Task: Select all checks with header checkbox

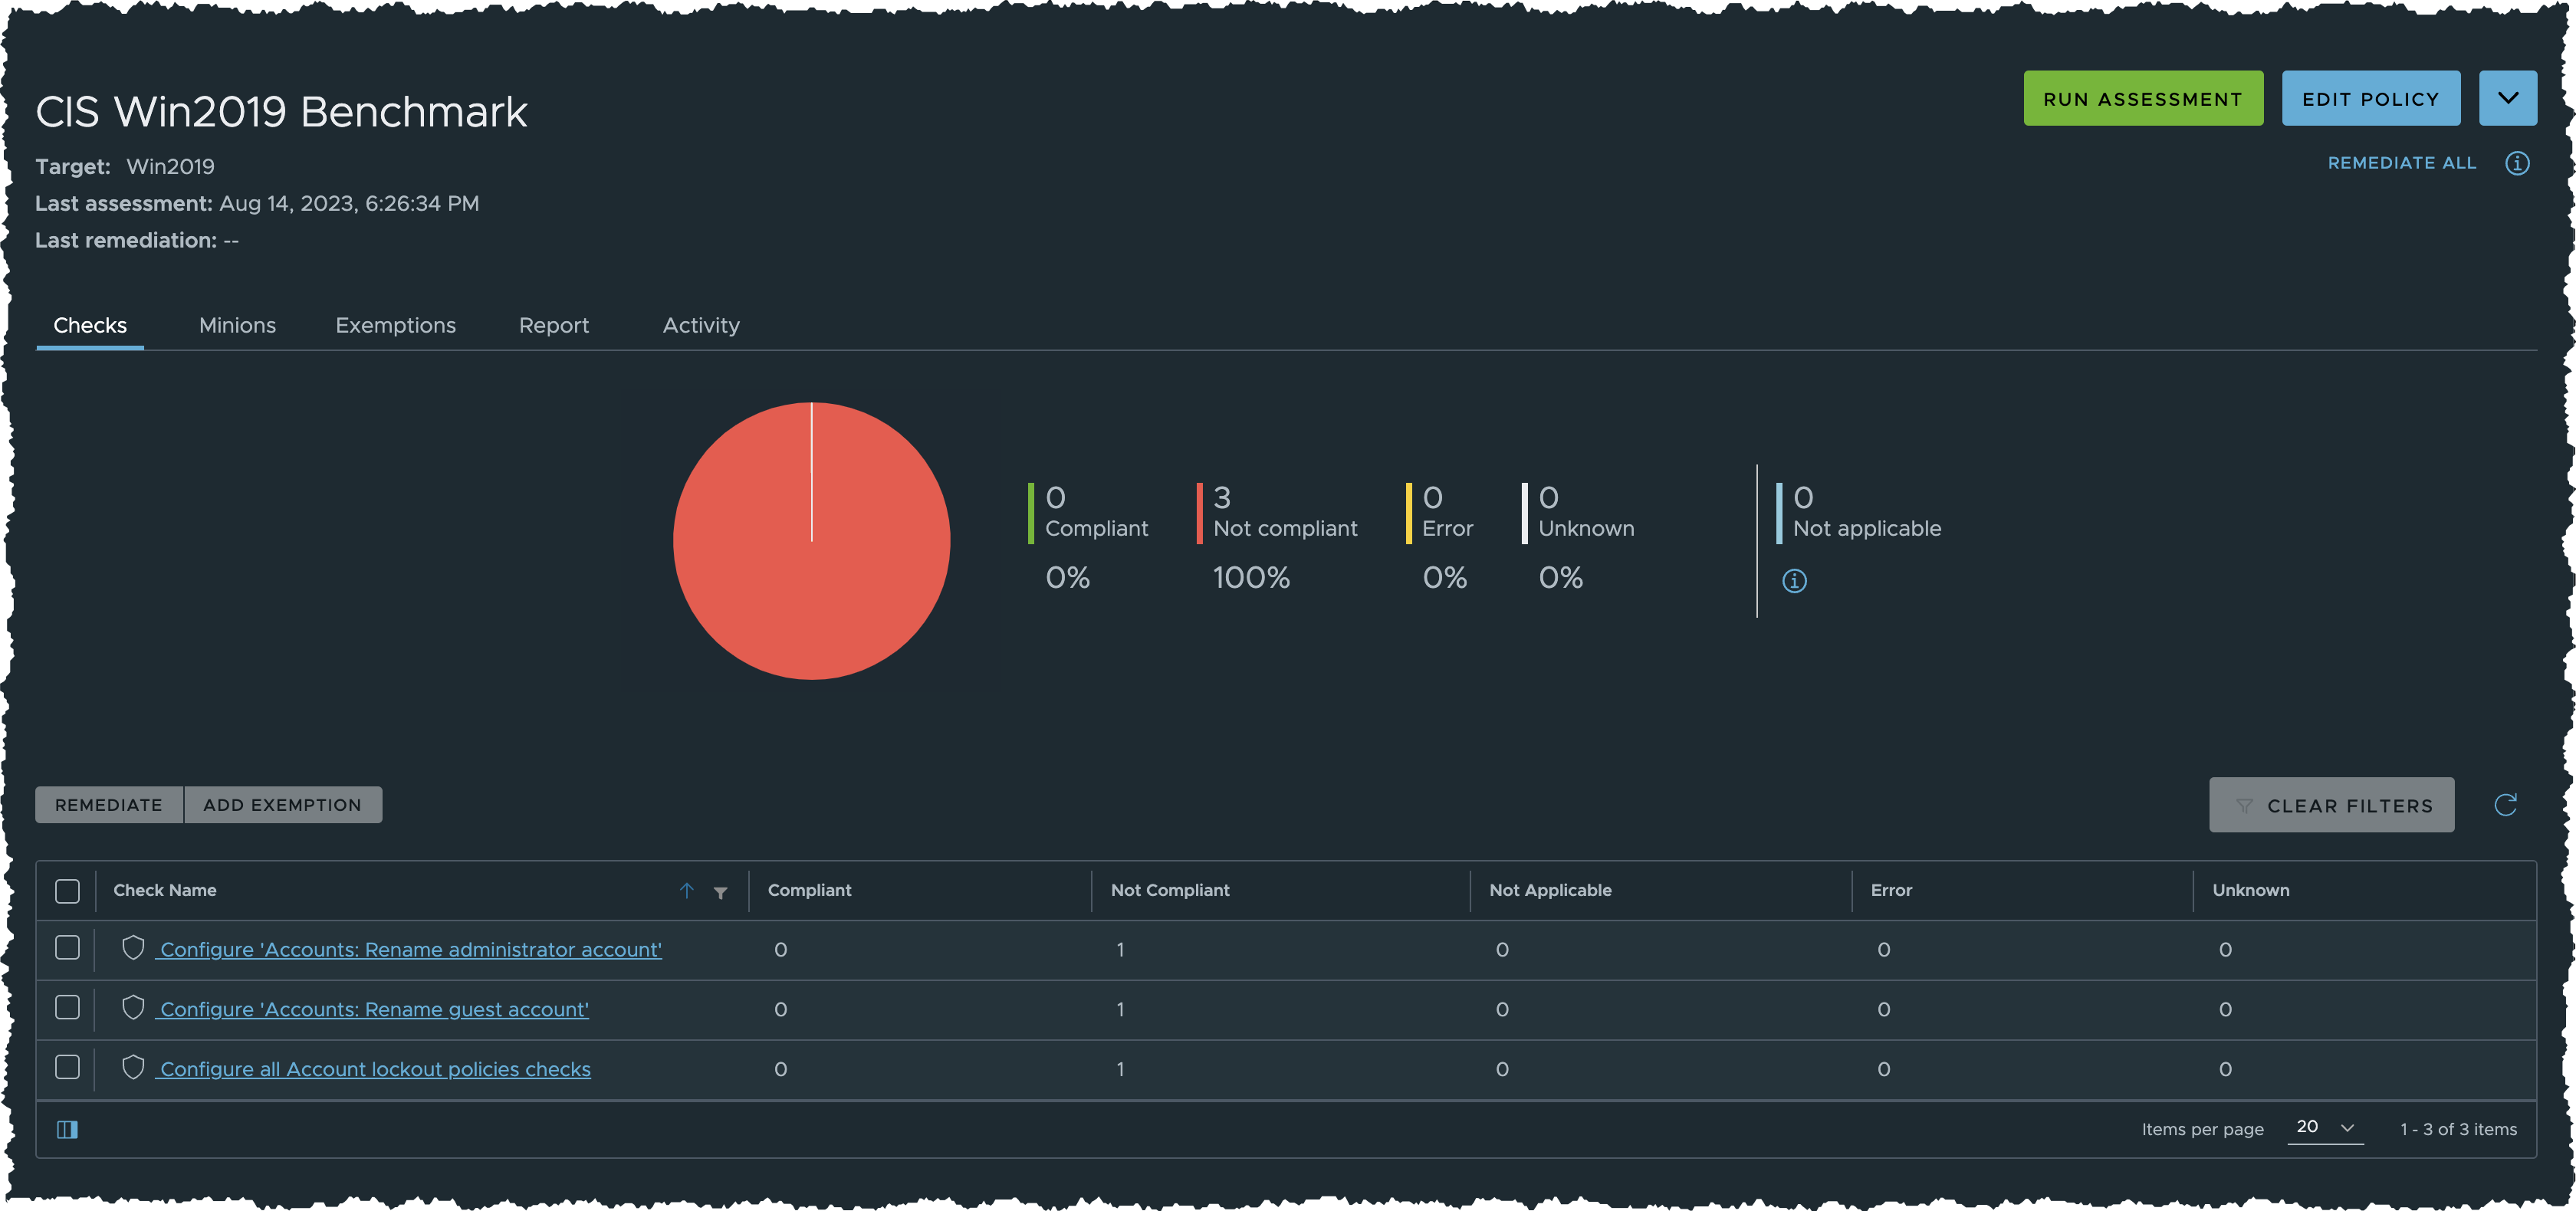Action: pos(67,891)
